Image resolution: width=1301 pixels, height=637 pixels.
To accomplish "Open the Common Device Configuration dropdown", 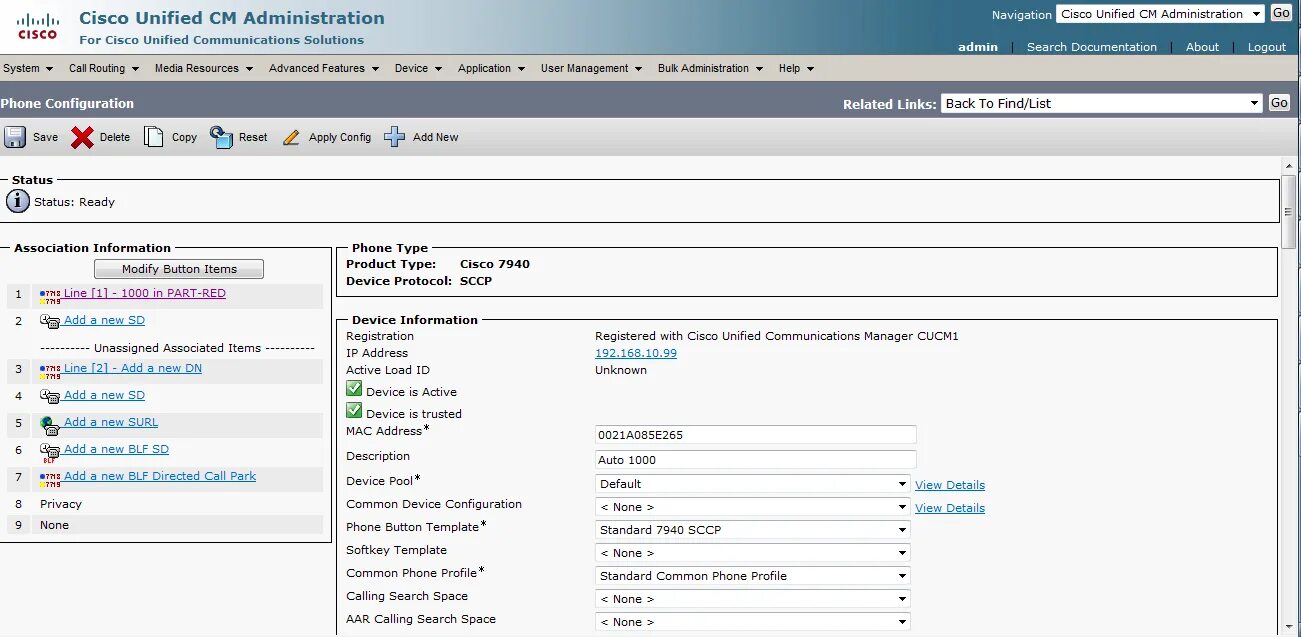I will [752, 507].
